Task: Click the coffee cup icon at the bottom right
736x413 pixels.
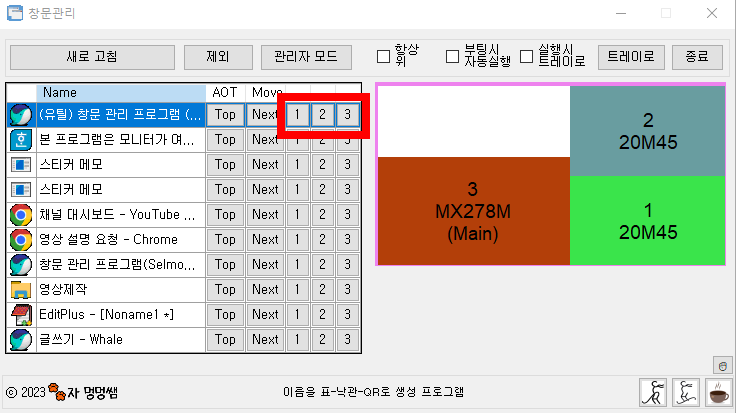Action: pyautogui.click(x=719, y=392)
